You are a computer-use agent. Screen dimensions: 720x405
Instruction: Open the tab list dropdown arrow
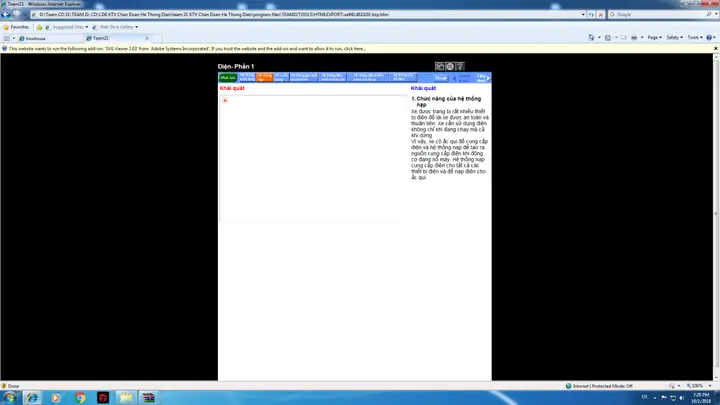coord(14,38)
